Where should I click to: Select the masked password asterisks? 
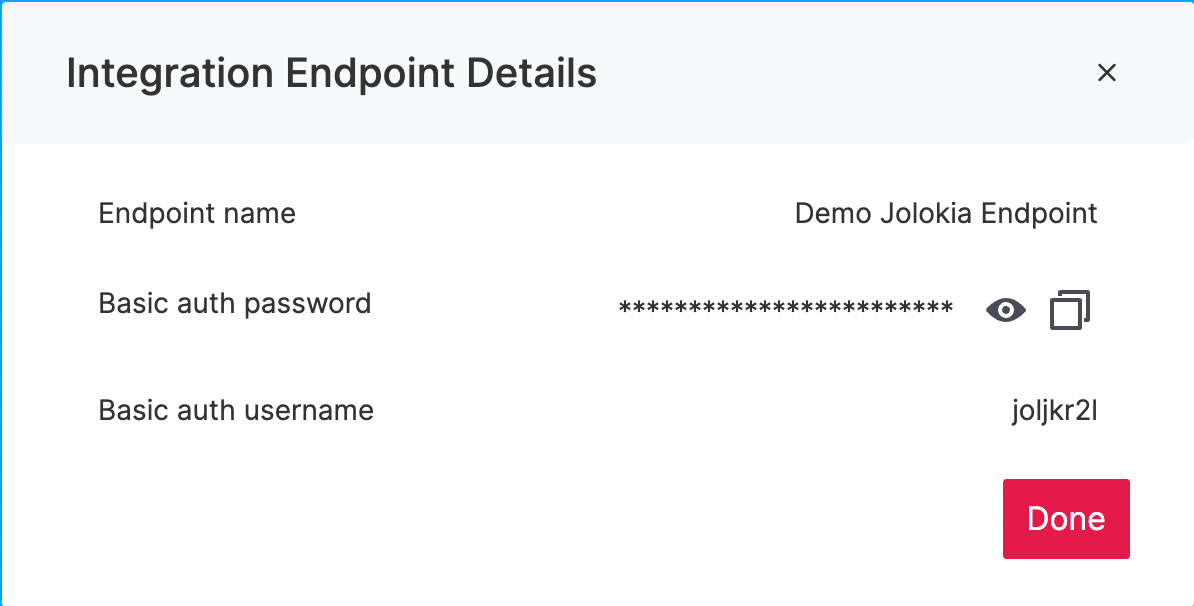pyautogui.click(x=786, y=305)
